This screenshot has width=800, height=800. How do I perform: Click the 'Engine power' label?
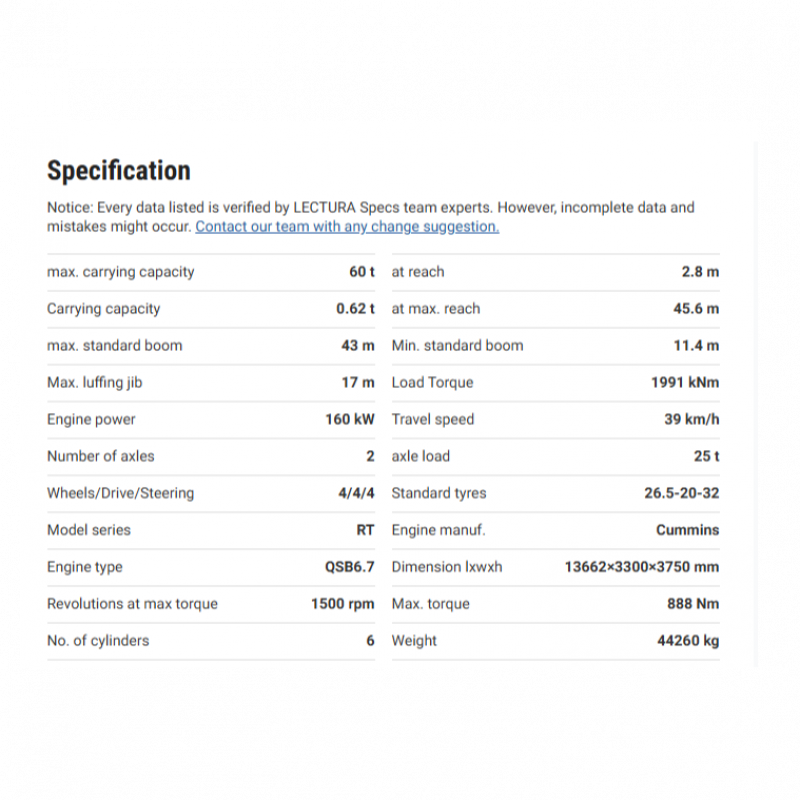(91, 420)
